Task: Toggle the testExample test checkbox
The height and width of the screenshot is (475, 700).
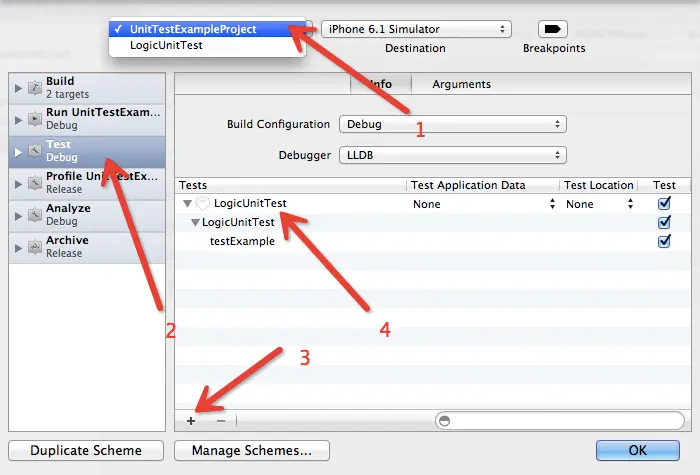Action: pos(664,241)
